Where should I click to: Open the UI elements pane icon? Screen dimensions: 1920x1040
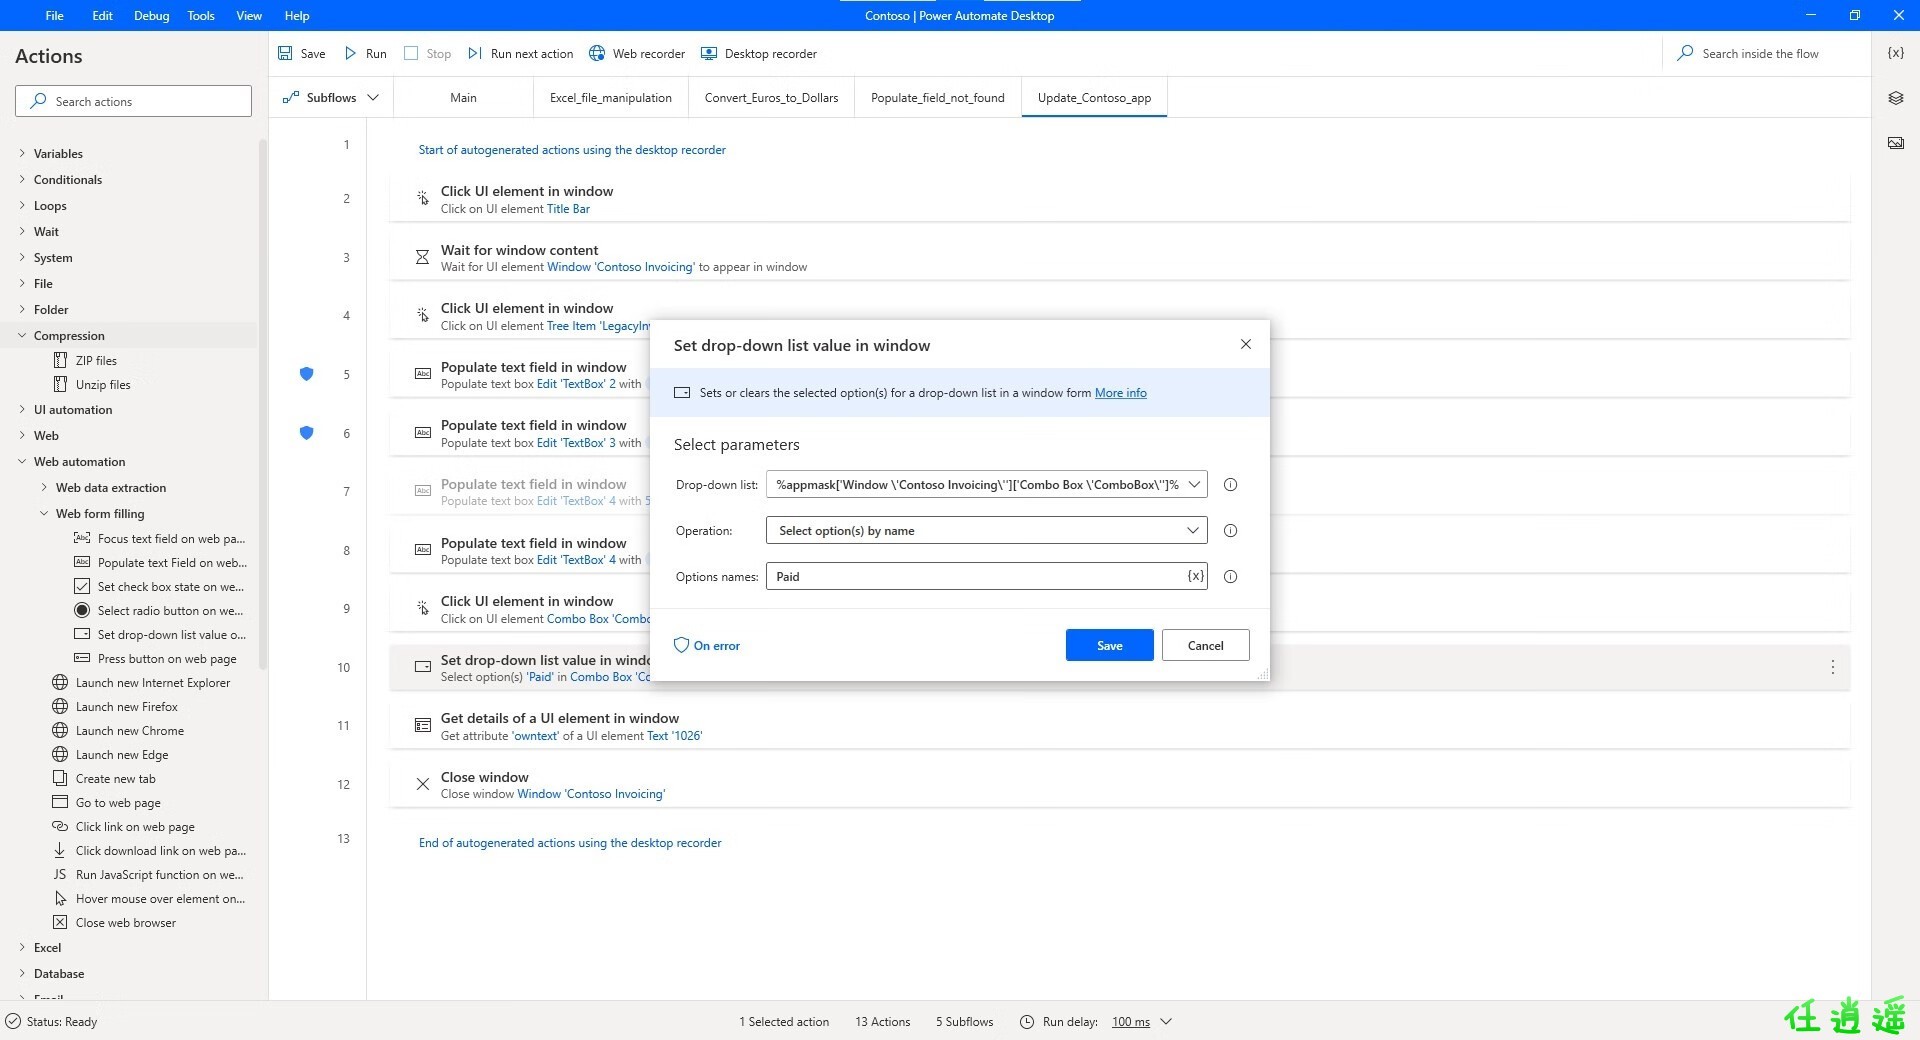[x=1895, y=98]
